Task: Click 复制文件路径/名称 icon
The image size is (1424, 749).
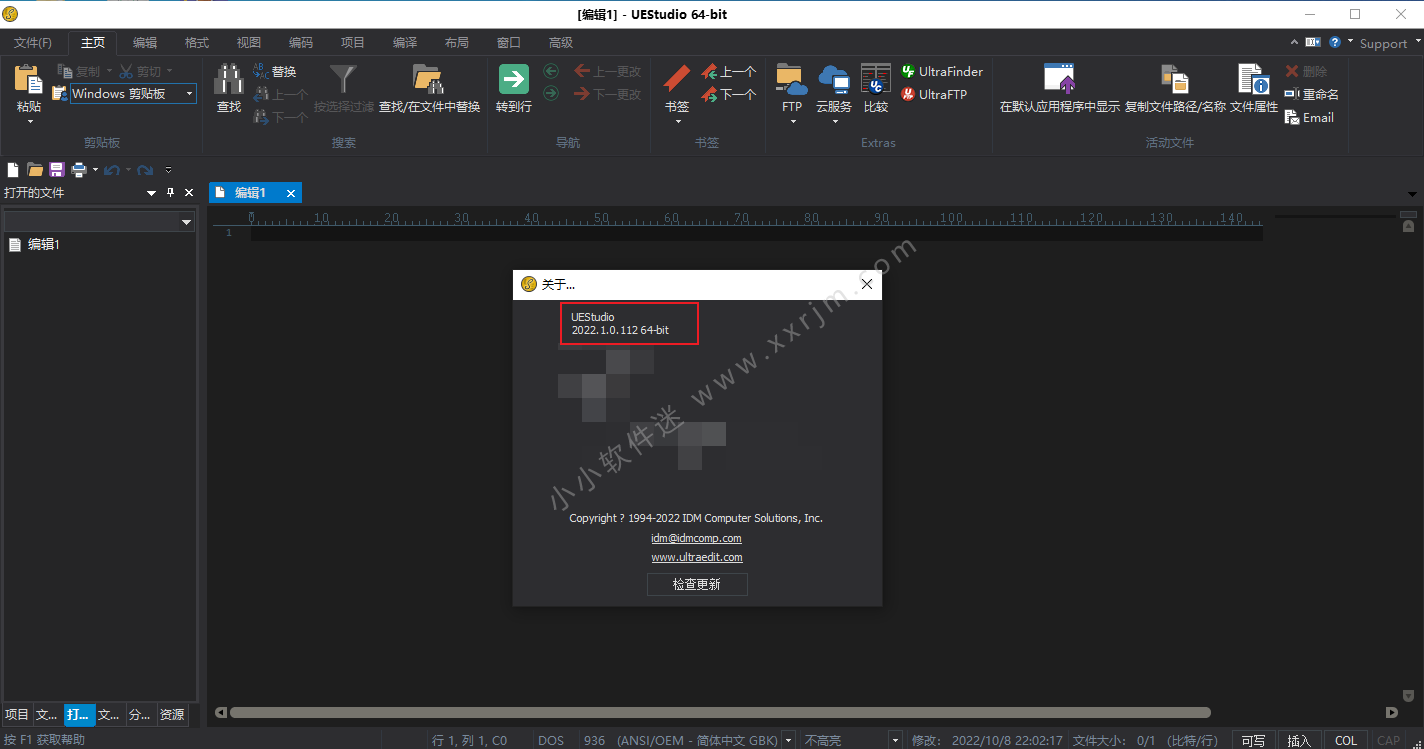Action: (x=1175, y=80)
